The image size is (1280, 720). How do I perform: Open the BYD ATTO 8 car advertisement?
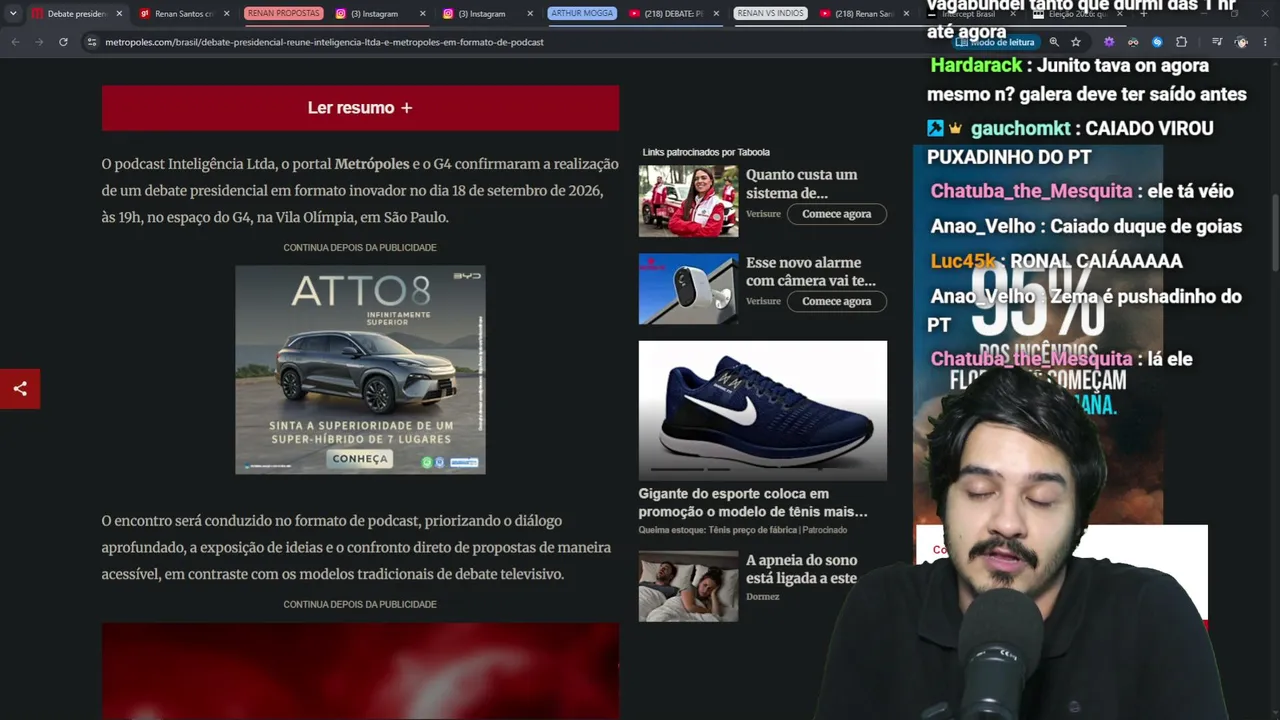[x=360, y=369]
